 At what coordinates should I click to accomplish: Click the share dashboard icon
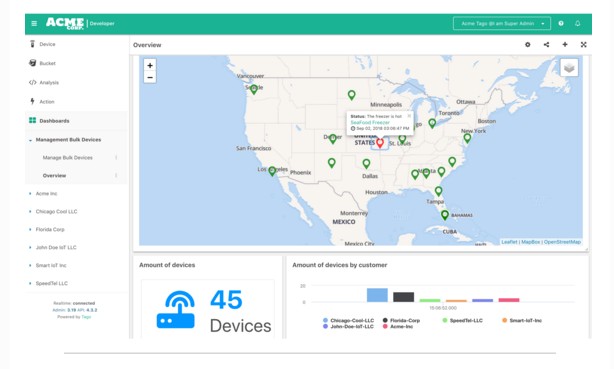[x=546, y=45]
